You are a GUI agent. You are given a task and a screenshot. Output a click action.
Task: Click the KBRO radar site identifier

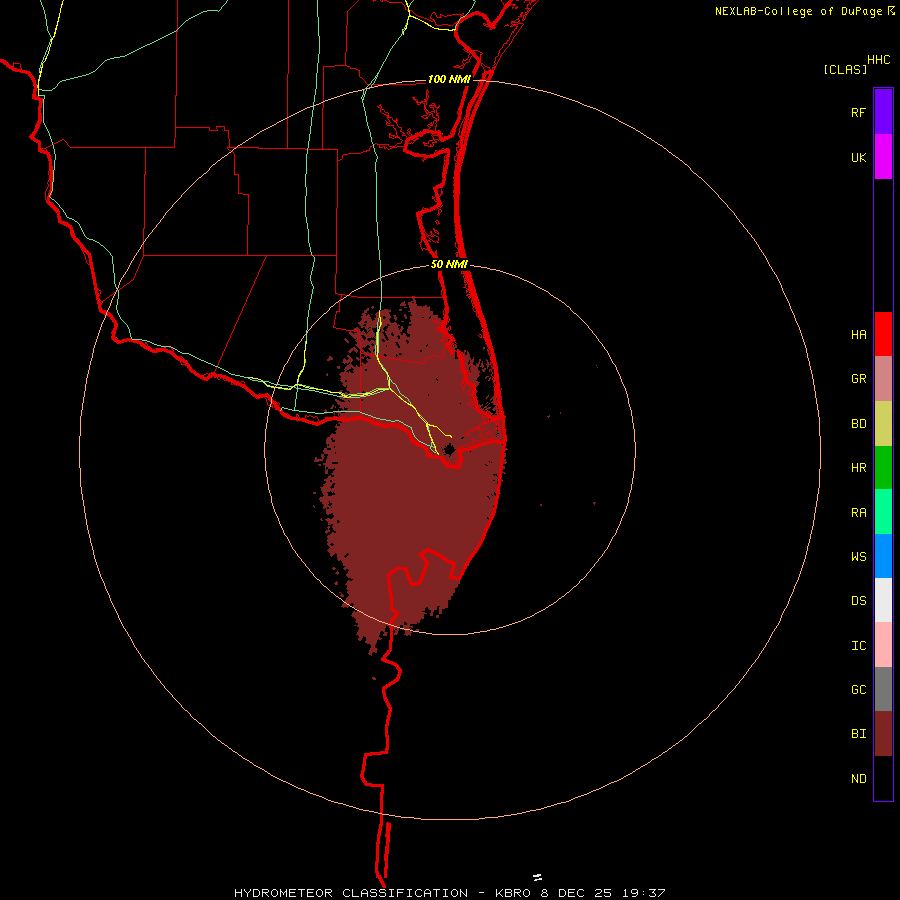click(x=513, y=893)
